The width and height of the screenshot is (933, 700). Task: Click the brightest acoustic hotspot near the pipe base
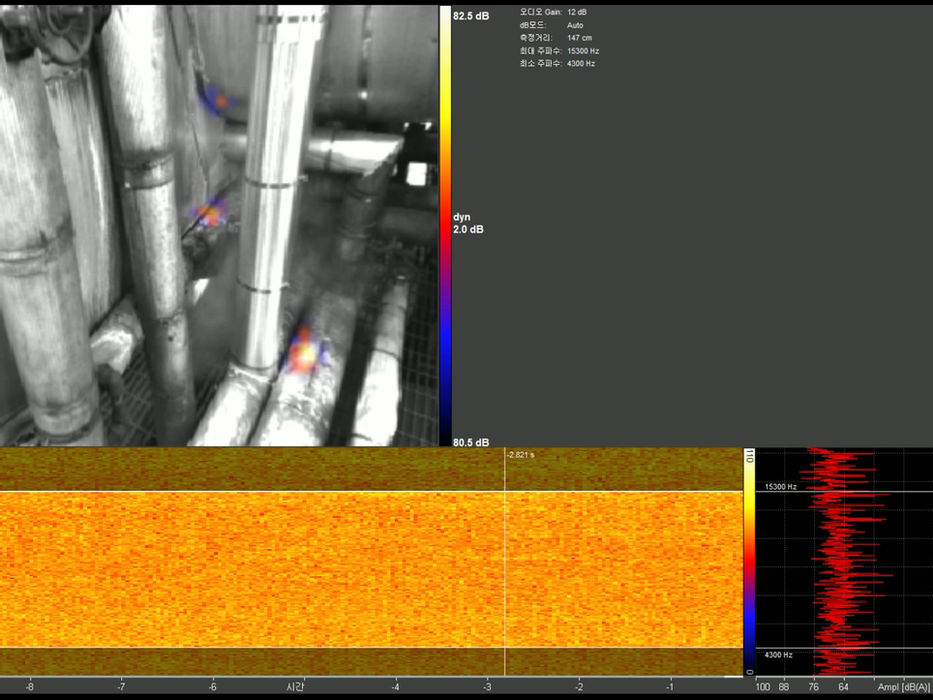(x=306, y=352)
